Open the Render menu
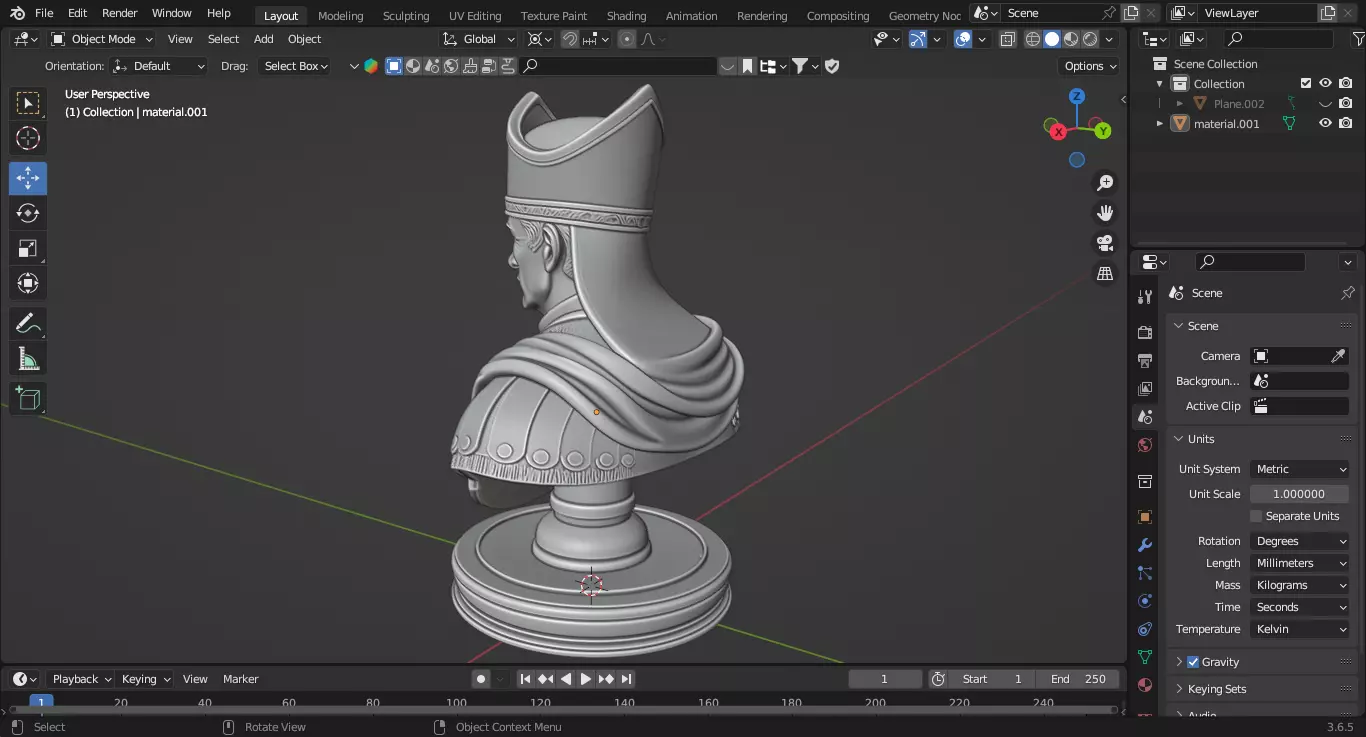Screen dimensions: 1366x737 [x=120, y=13]
